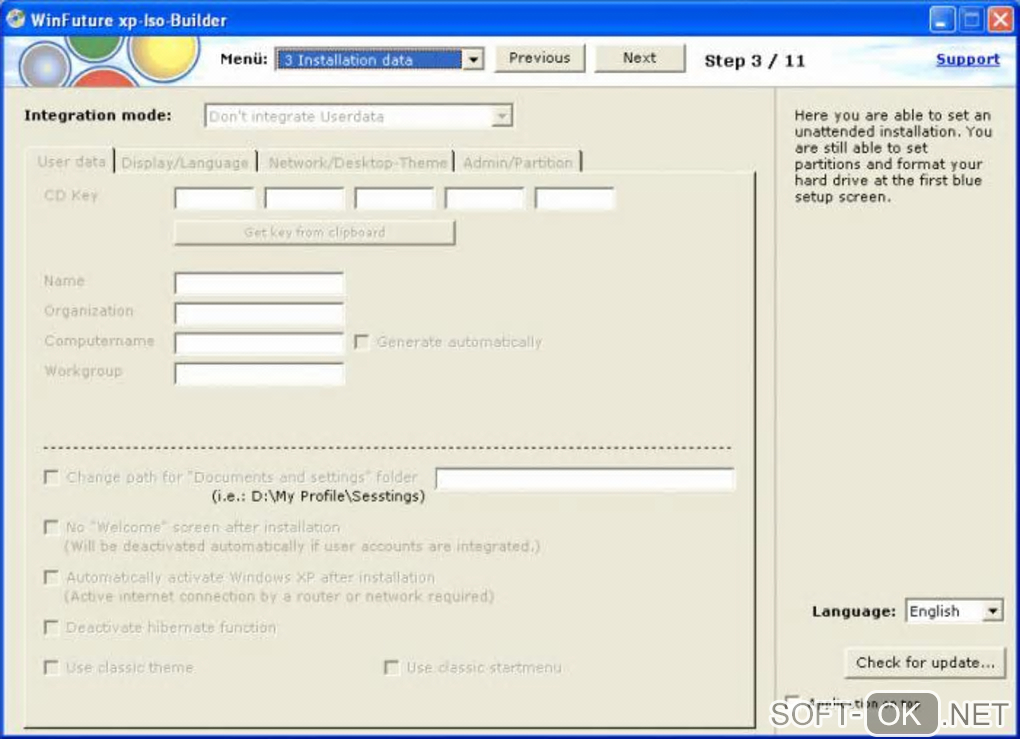
Task: Switch to the User data tab
Action: coord(71,161)
